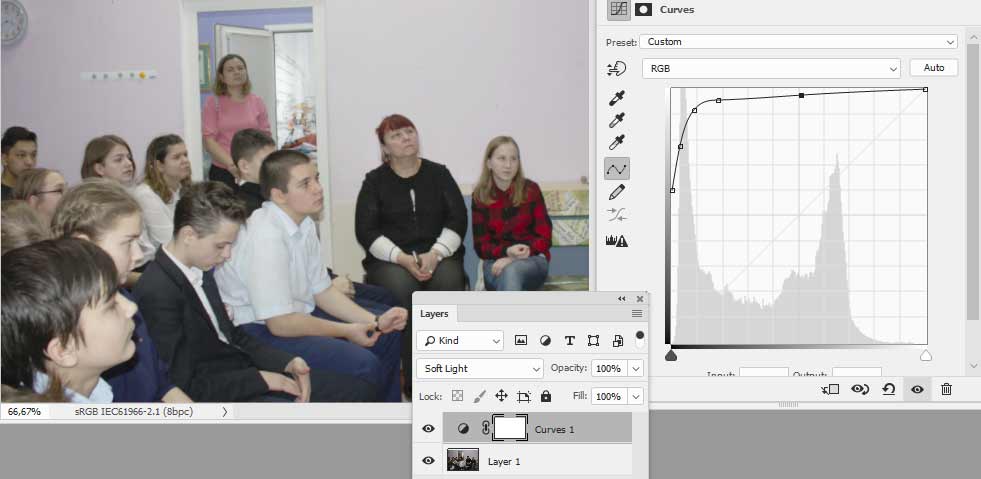Close the Layers panel

pyautogui.click(x=640, y=299)
